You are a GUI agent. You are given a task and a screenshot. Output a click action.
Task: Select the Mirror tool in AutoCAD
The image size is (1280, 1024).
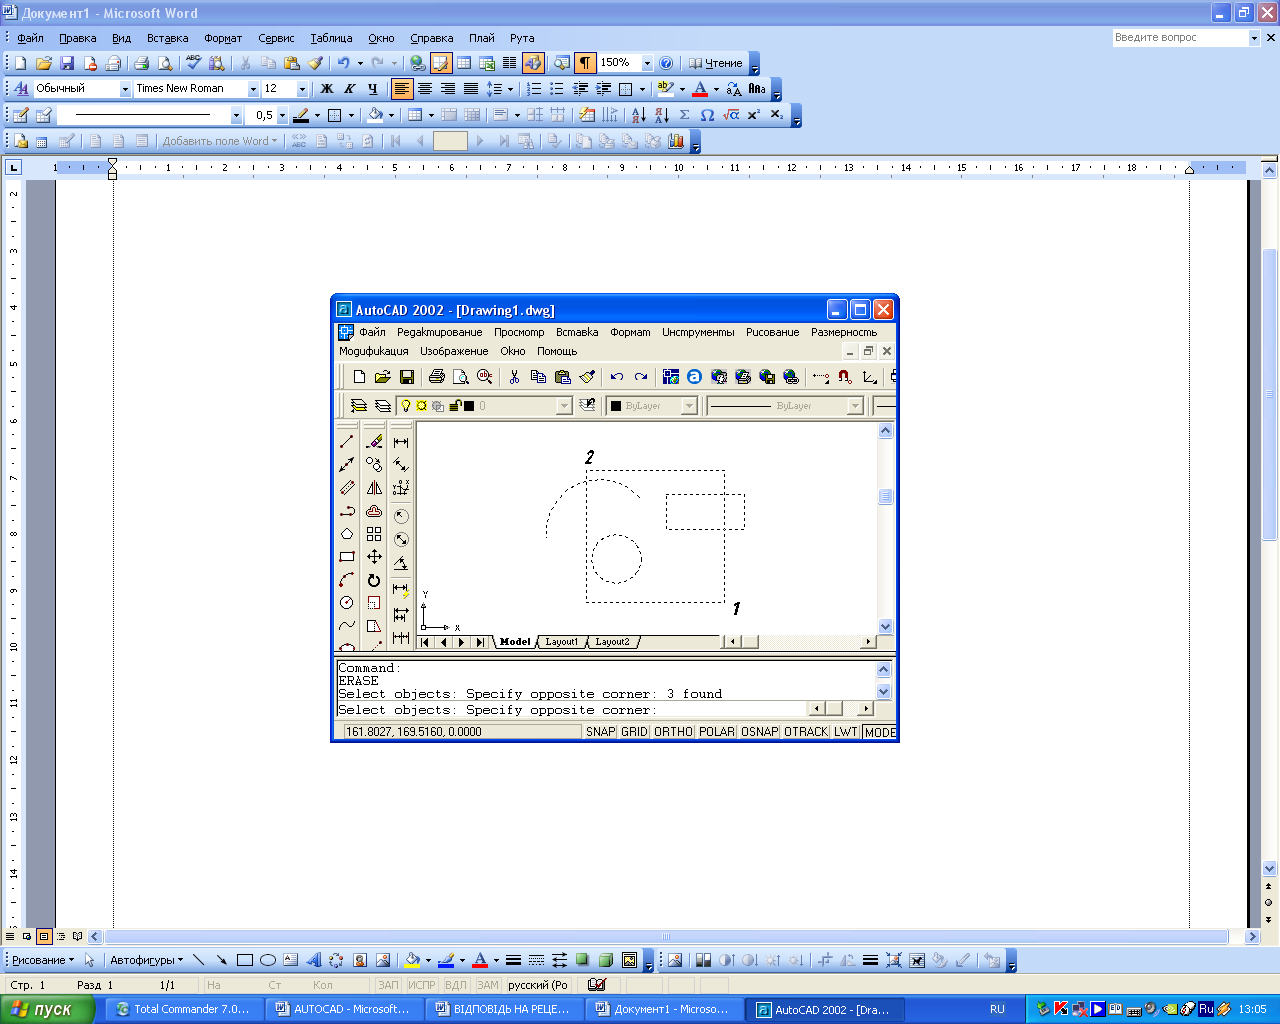(374, 488)
